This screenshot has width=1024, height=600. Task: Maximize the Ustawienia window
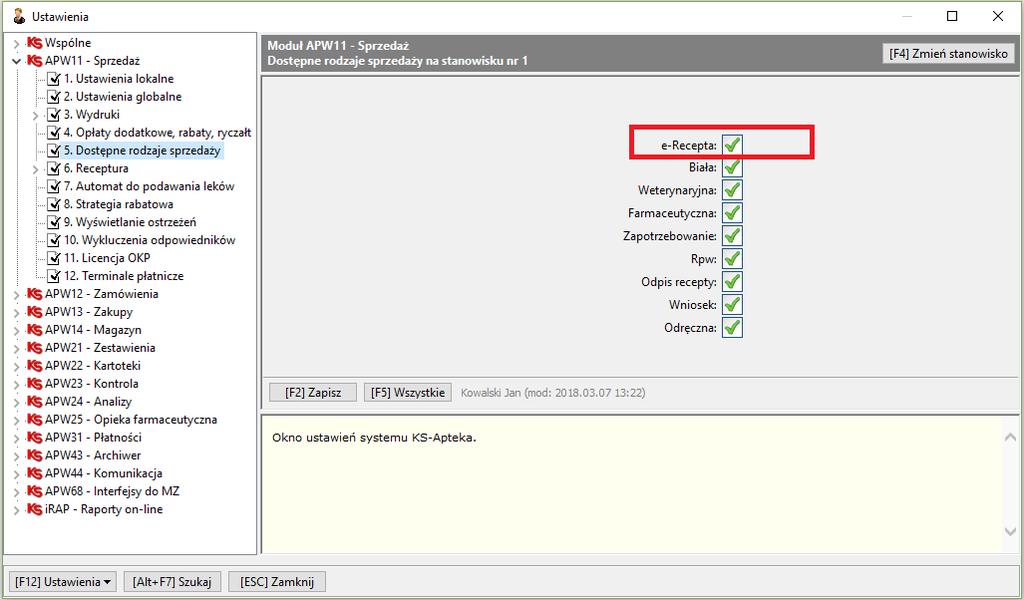(x=952, y=16)
